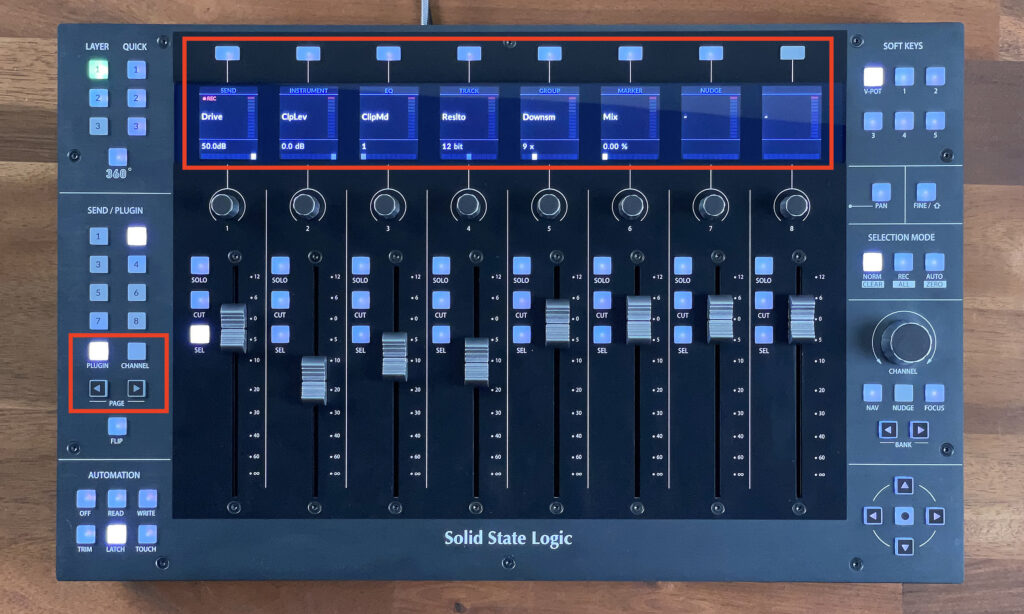Click the large CHANNEL encoder knob
The height and width of the screenshot is (614, 1024).
coord(904,340)
